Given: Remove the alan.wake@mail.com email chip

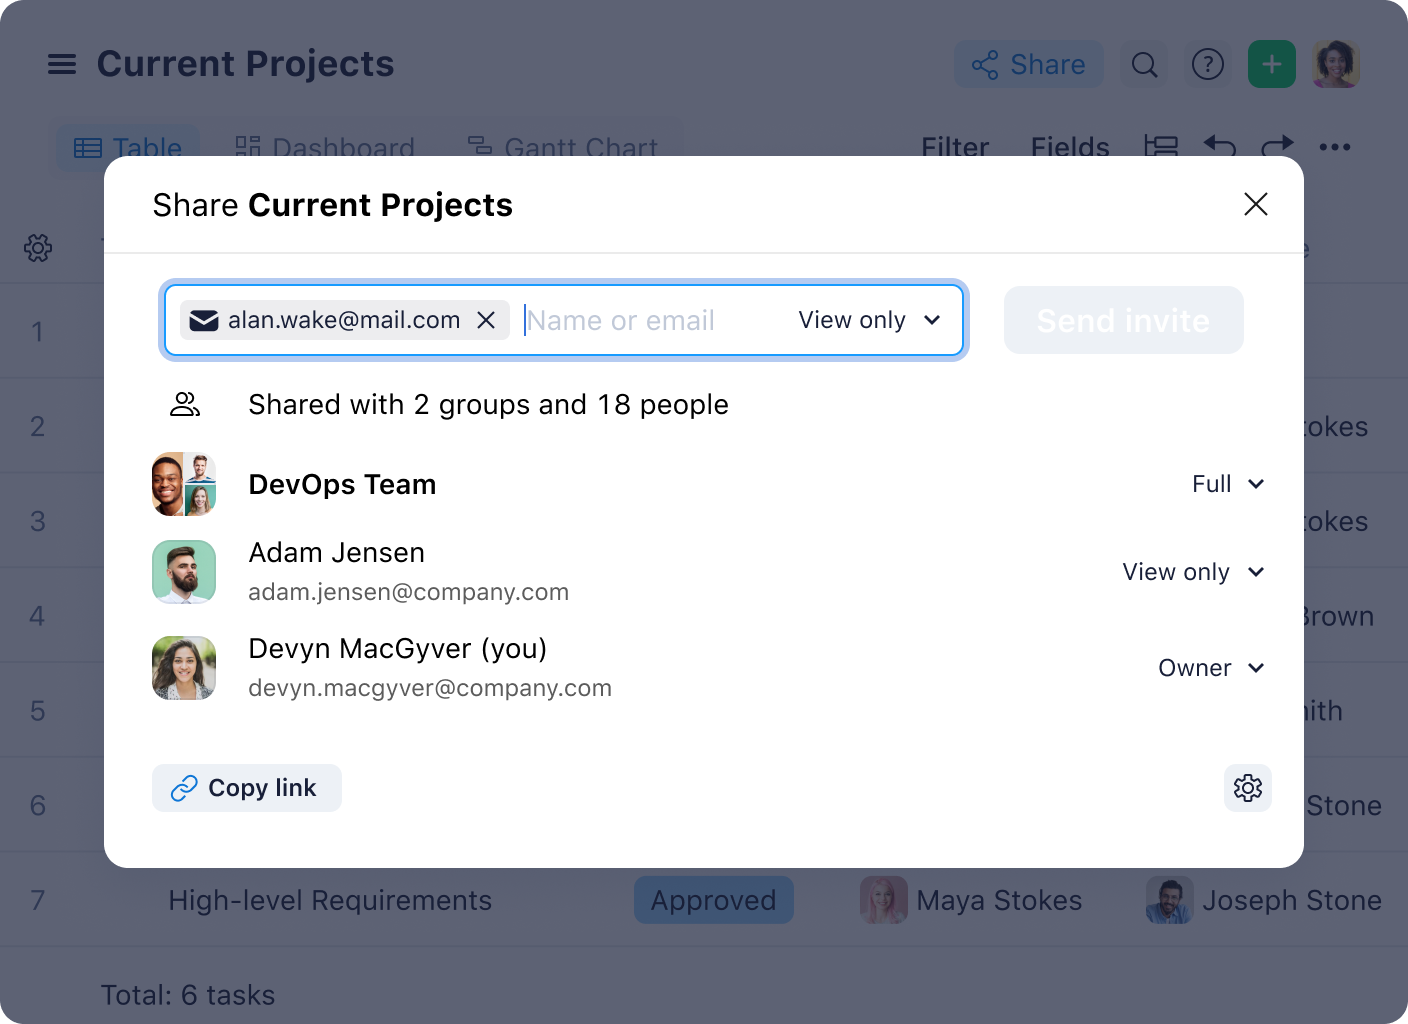Looking at the screenshot, I should [x=487, y=320].
